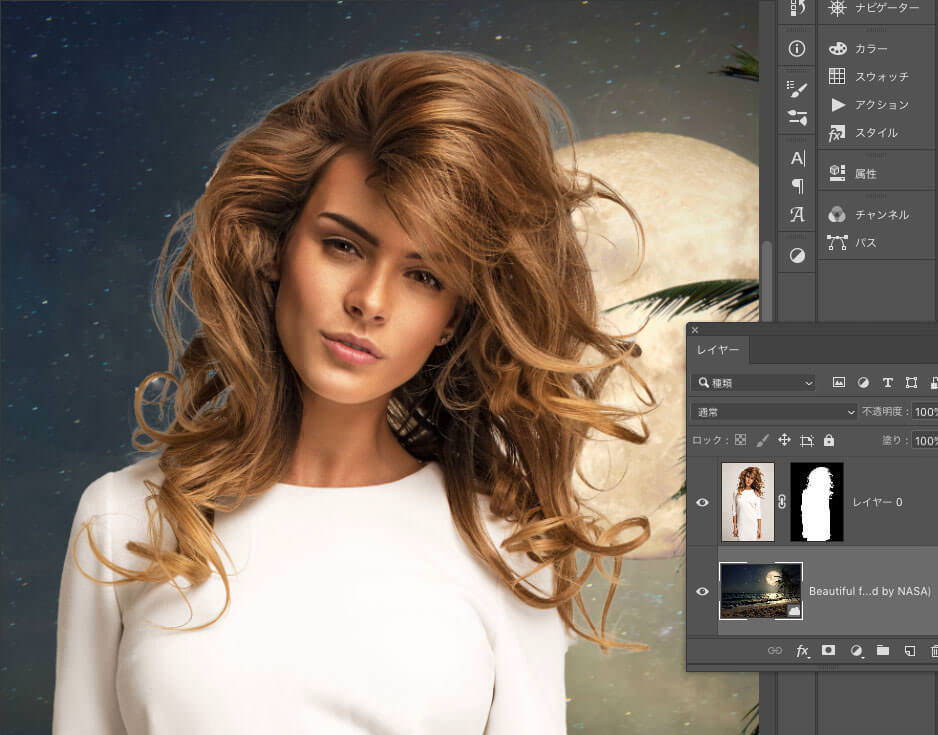Click the link layers icon at panel bottom
This screenshot has width=938, height=735.
(x=775, y=650)
